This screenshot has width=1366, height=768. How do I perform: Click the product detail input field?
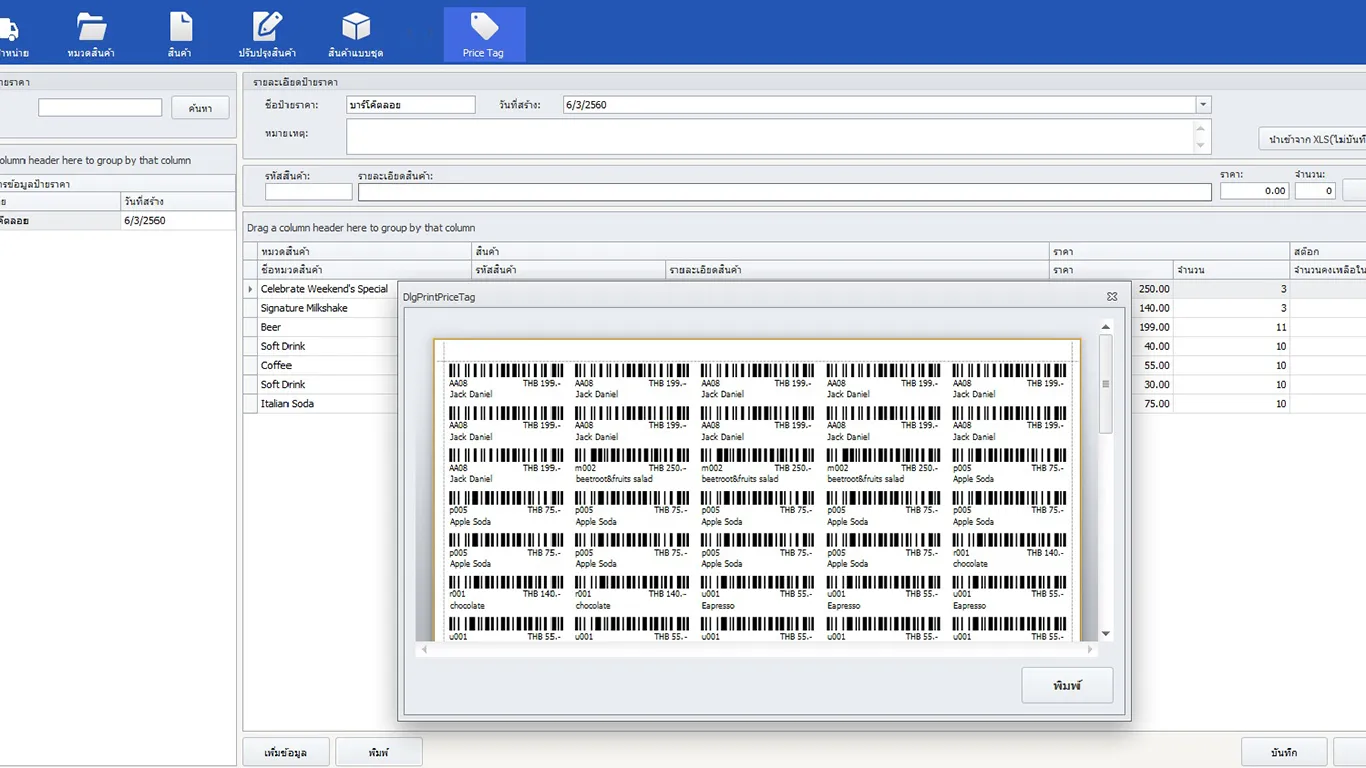(x=785, y=192)
